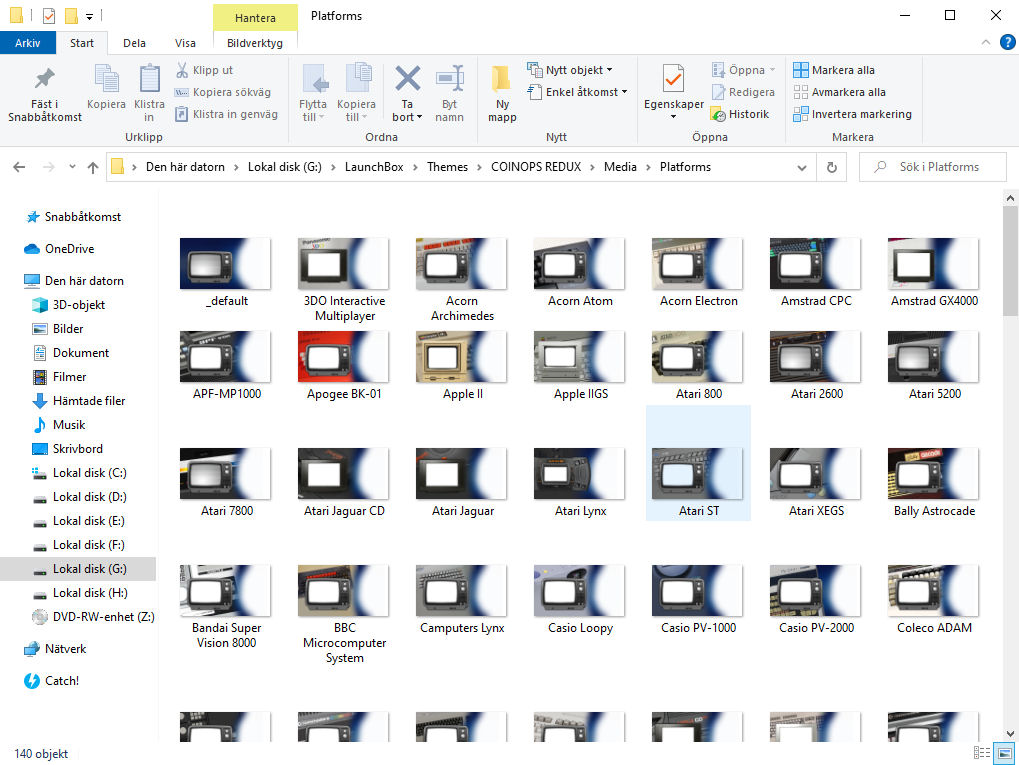Expand the Öppna dropdown arrow

(772, 70)
